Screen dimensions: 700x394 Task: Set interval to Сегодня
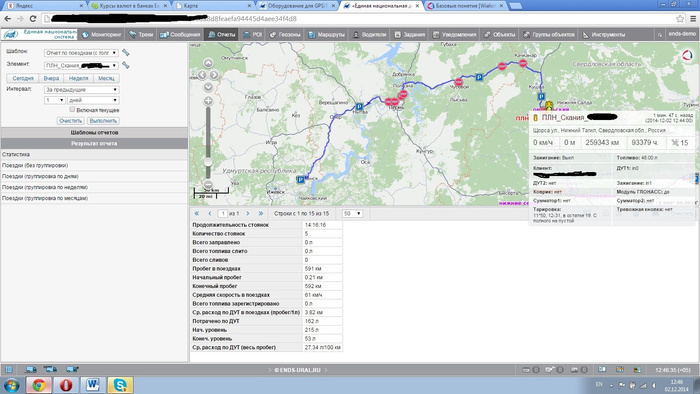click(23, 78)
